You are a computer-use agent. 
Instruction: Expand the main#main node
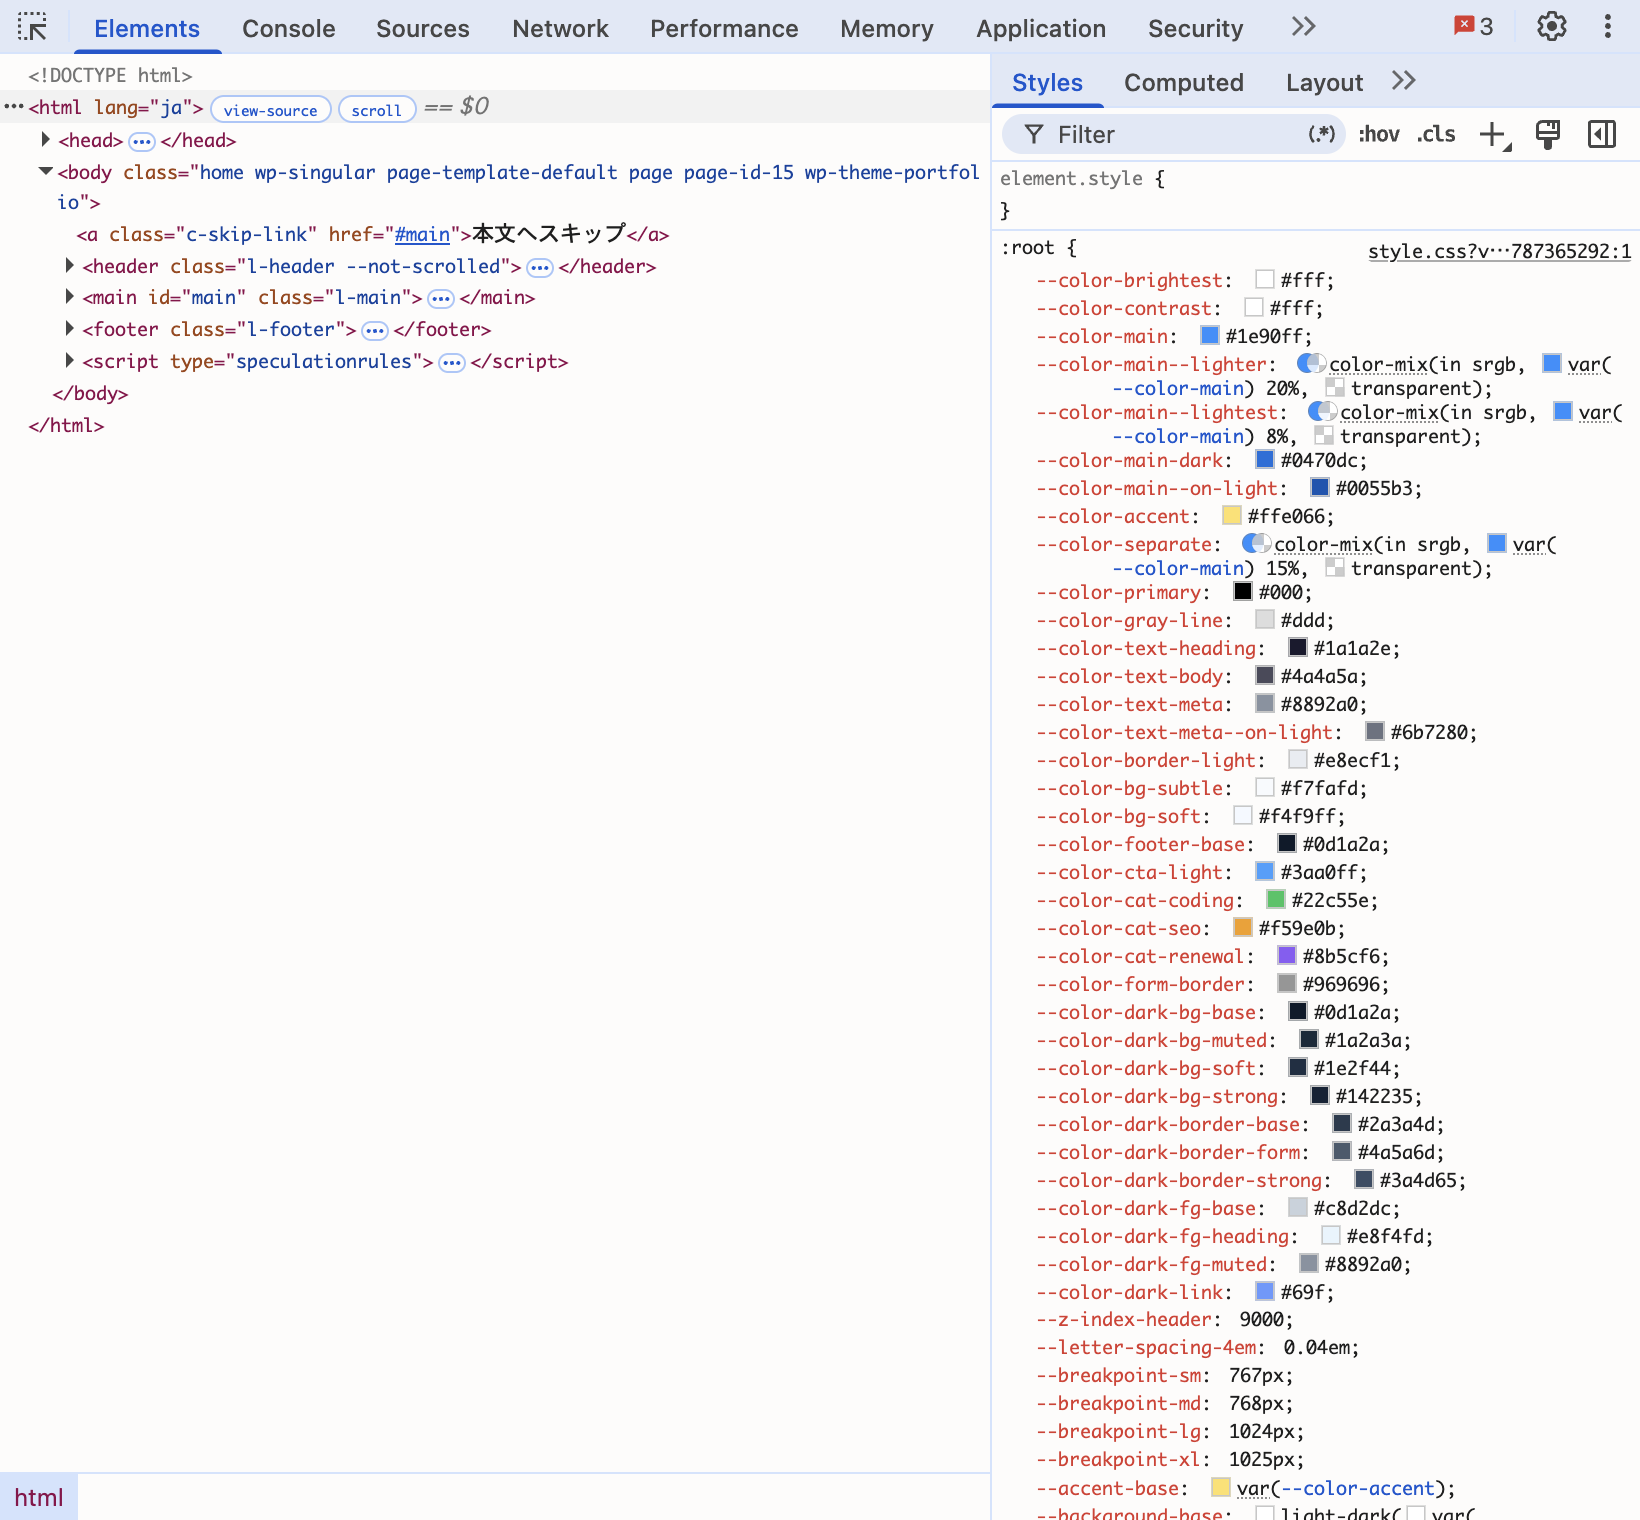(69, 296)
